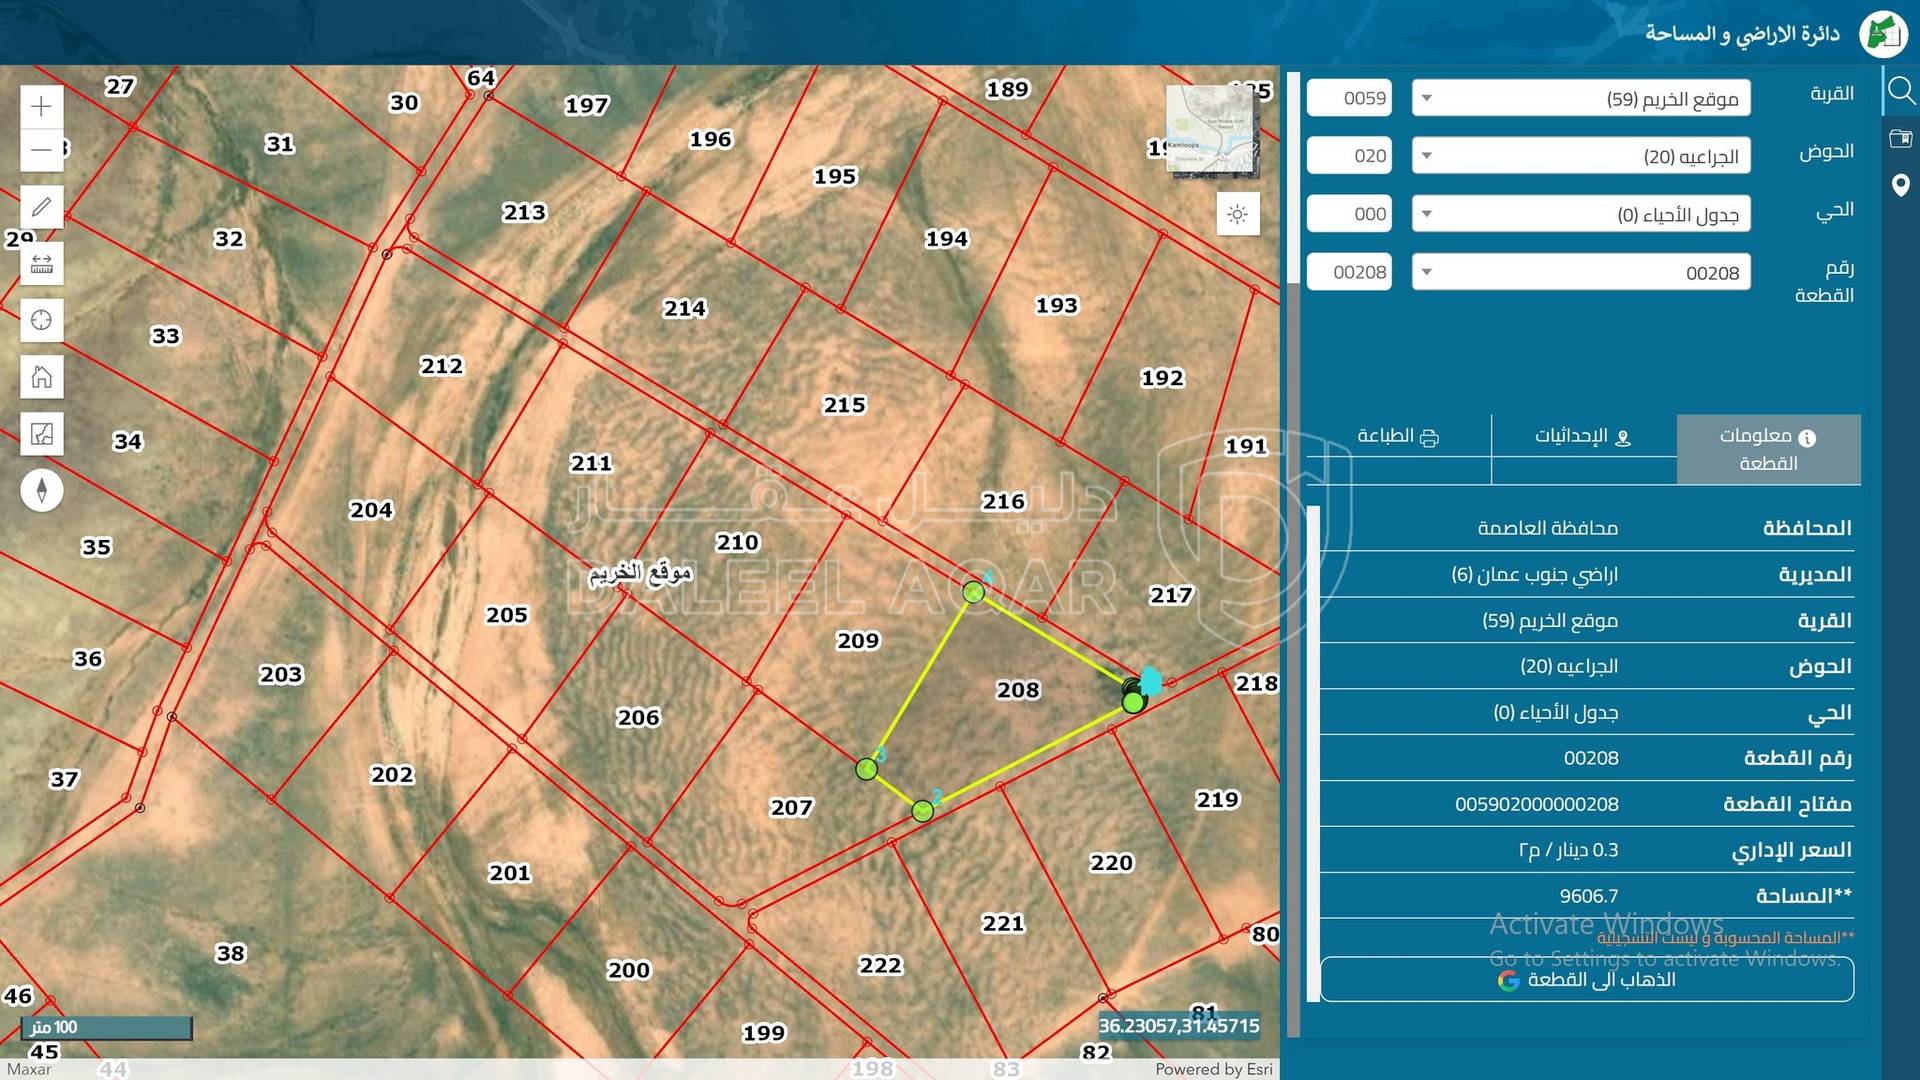The width and height of the screenshot is (1920, 1080).
Task: Expand the neighborhood dropdown جدول الأحياء
Action: coord(1580,214)
